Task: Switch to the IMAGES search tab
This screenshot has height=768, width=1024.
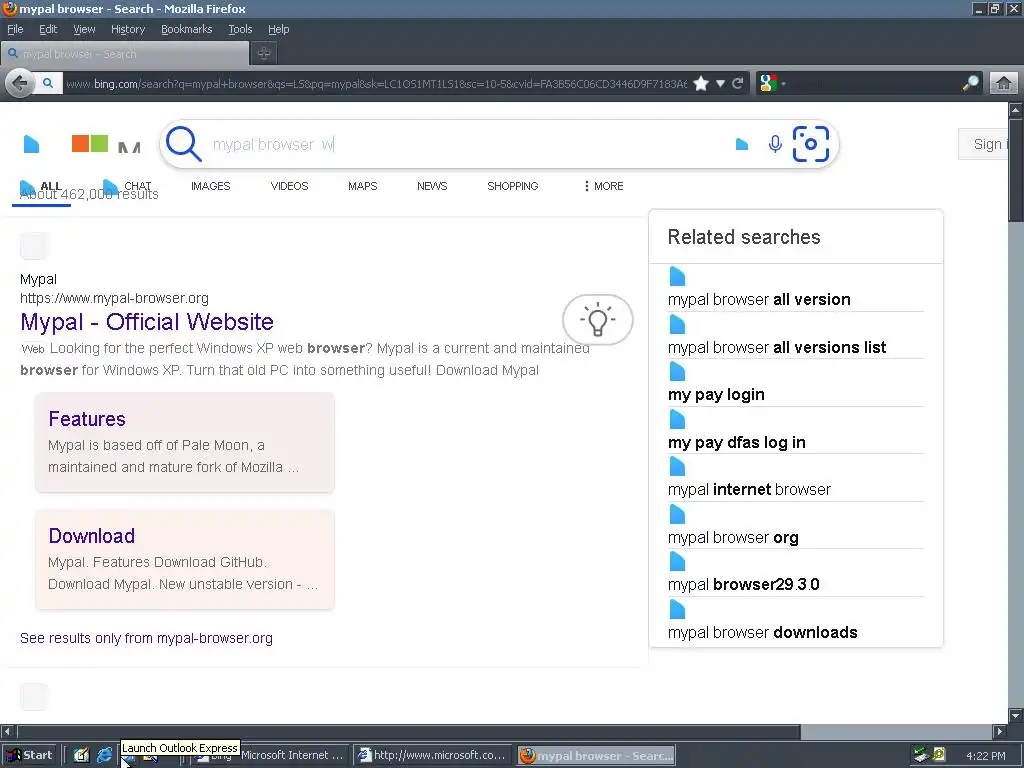Action: (210, 186)
